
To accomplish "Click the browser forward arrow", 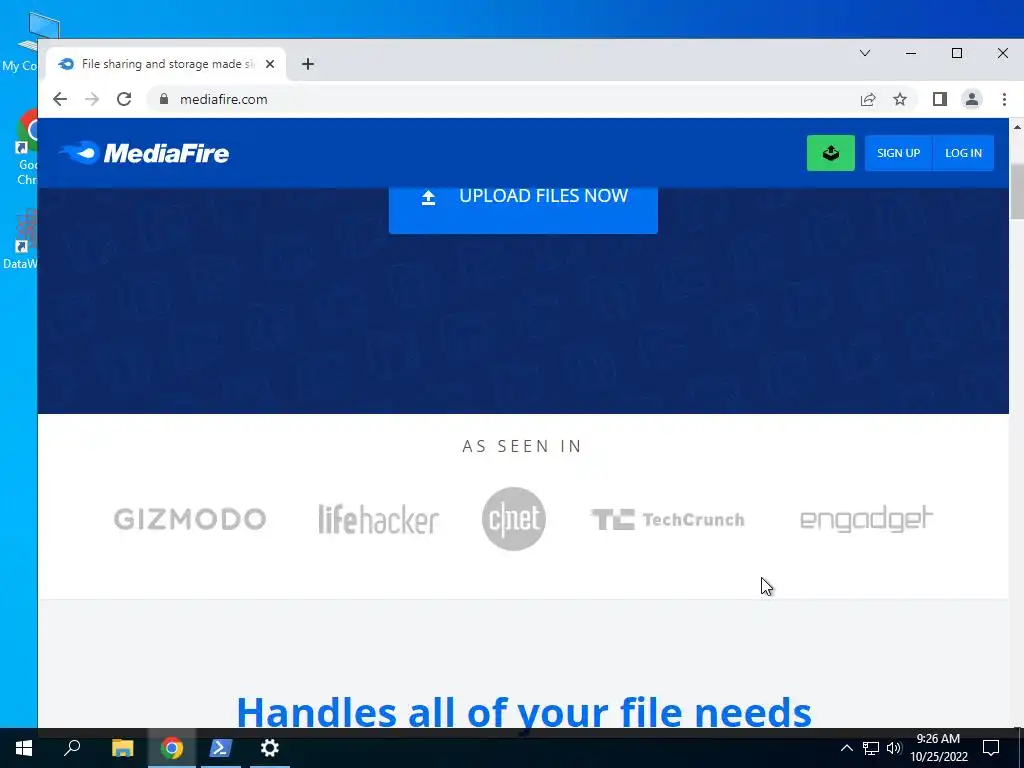I will pos(92,99).
